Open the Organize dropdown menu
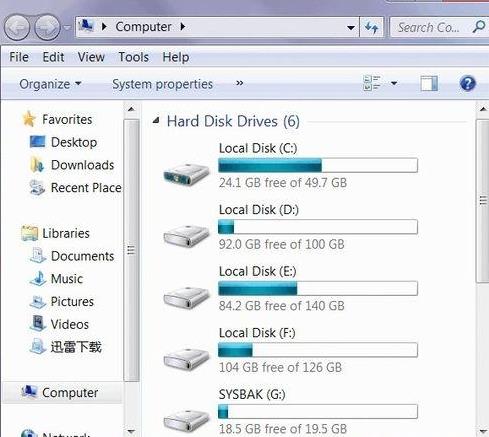489x437 pixels. tap(50, 84)
